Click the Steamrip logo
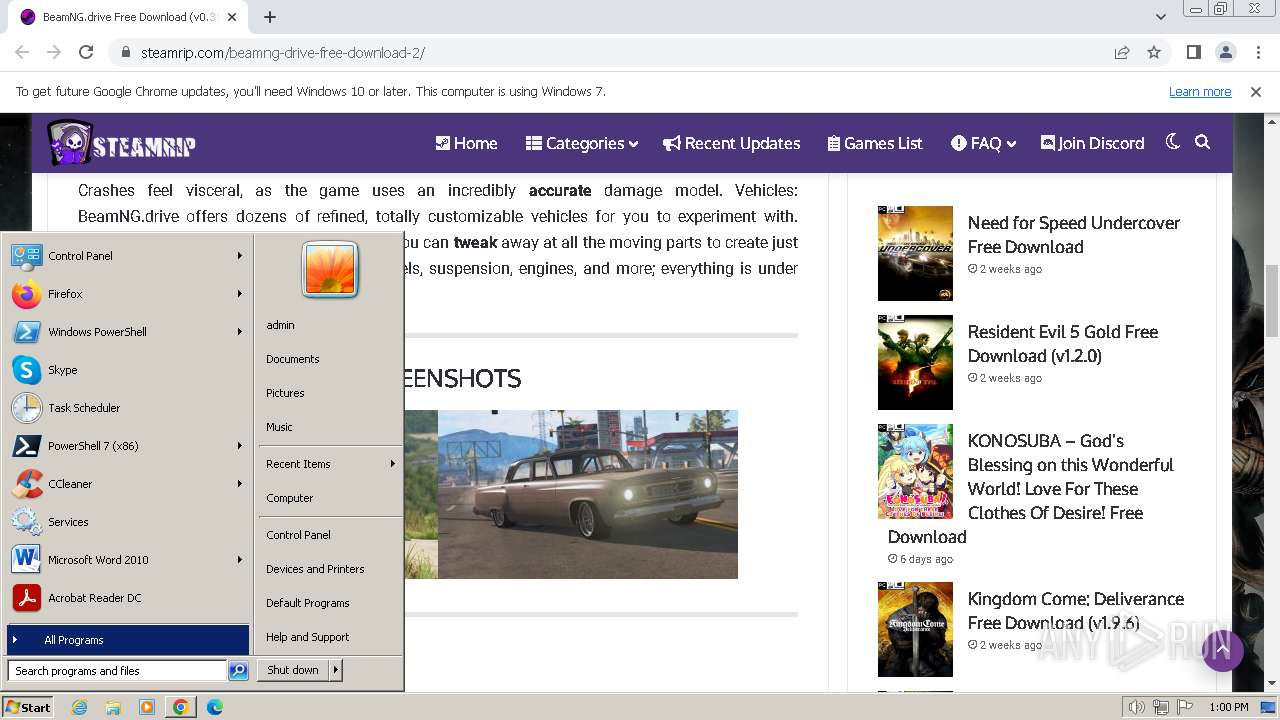The width and height of the screenshot is (1280, 720). tap(121, 143)
